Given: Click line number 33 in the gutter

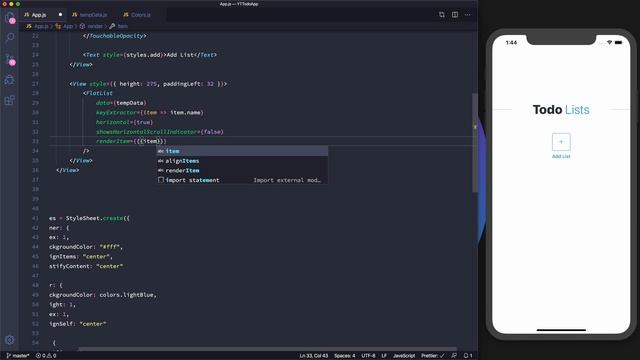Looking at the screenshot, I should pos(36,141).
